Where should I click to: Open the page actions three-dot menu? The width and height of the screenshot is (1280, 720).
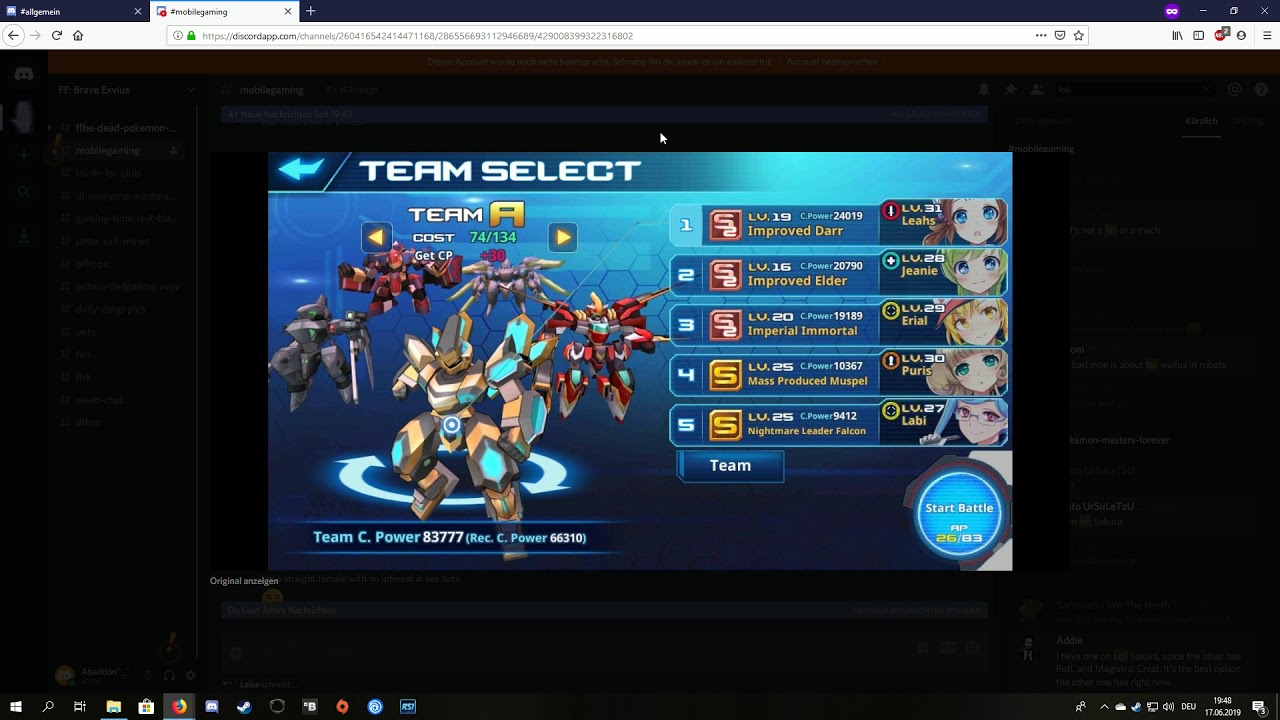(1041, 35)
